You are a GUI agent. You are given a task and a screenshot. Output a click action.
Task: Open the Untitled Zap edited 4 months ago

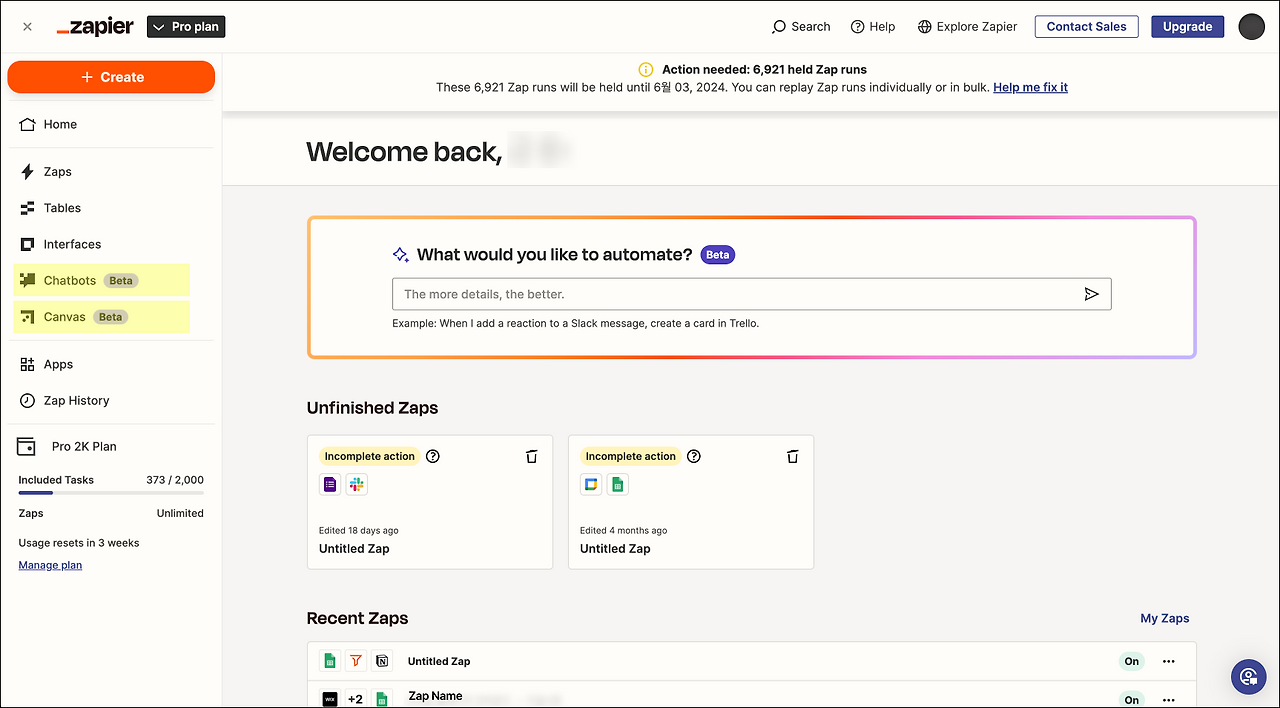691,502
